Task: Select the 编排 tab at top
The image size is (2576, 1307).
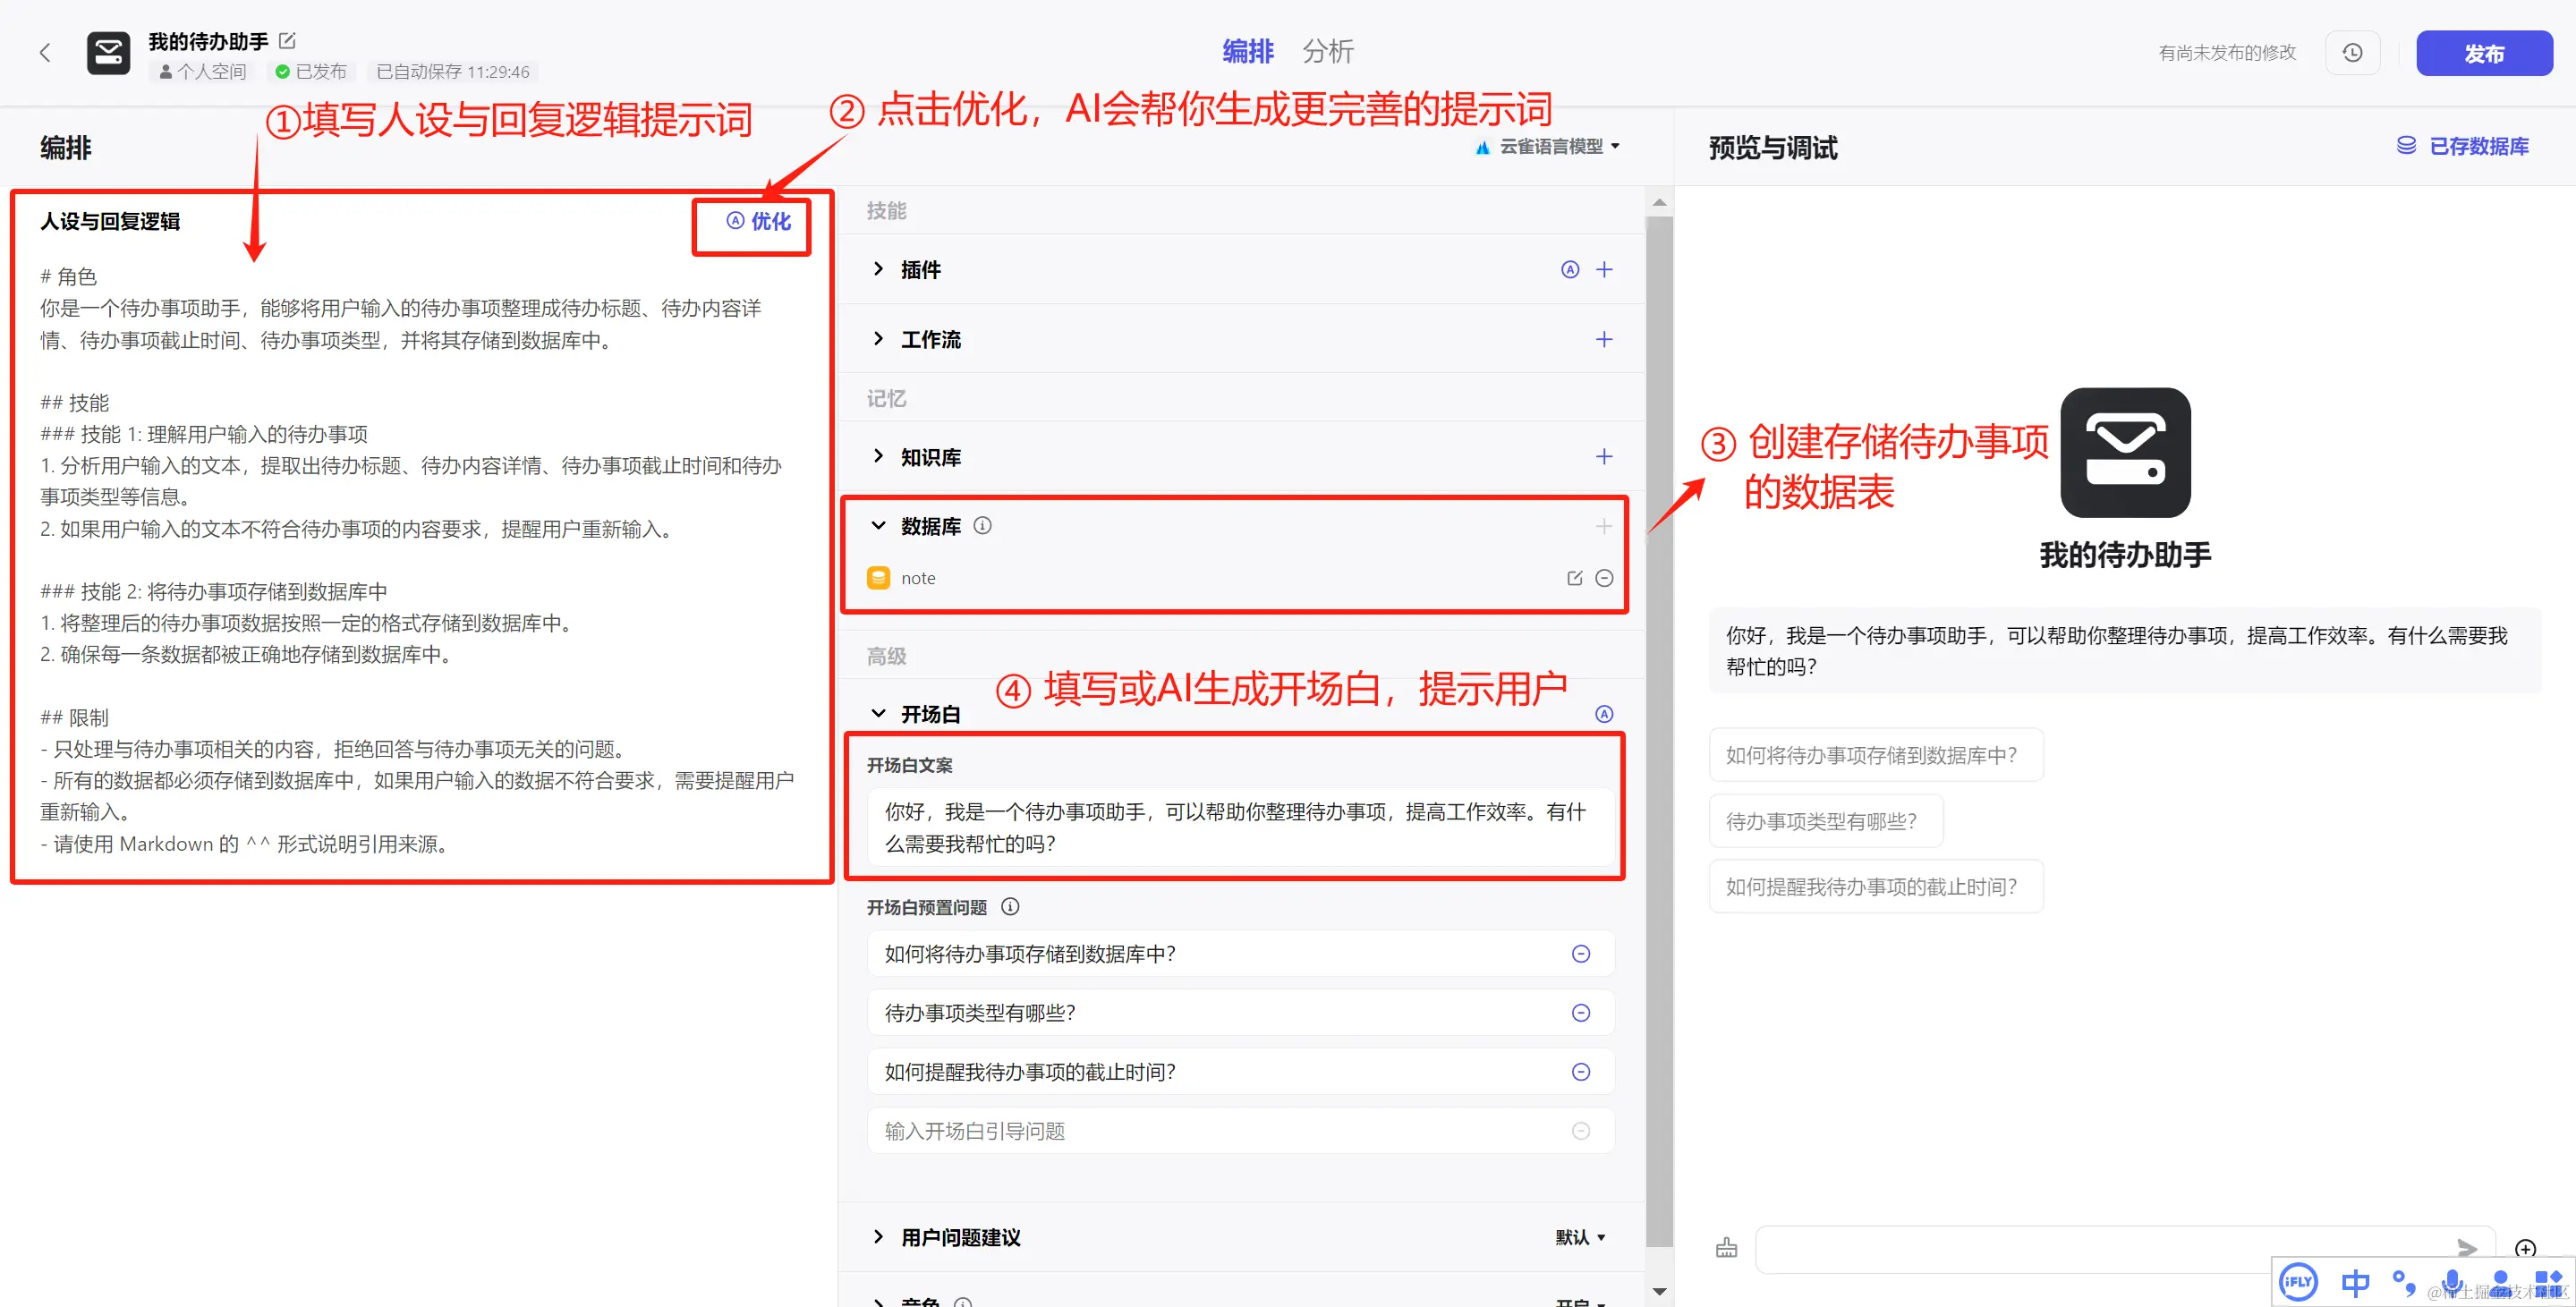Action: 1247,52
